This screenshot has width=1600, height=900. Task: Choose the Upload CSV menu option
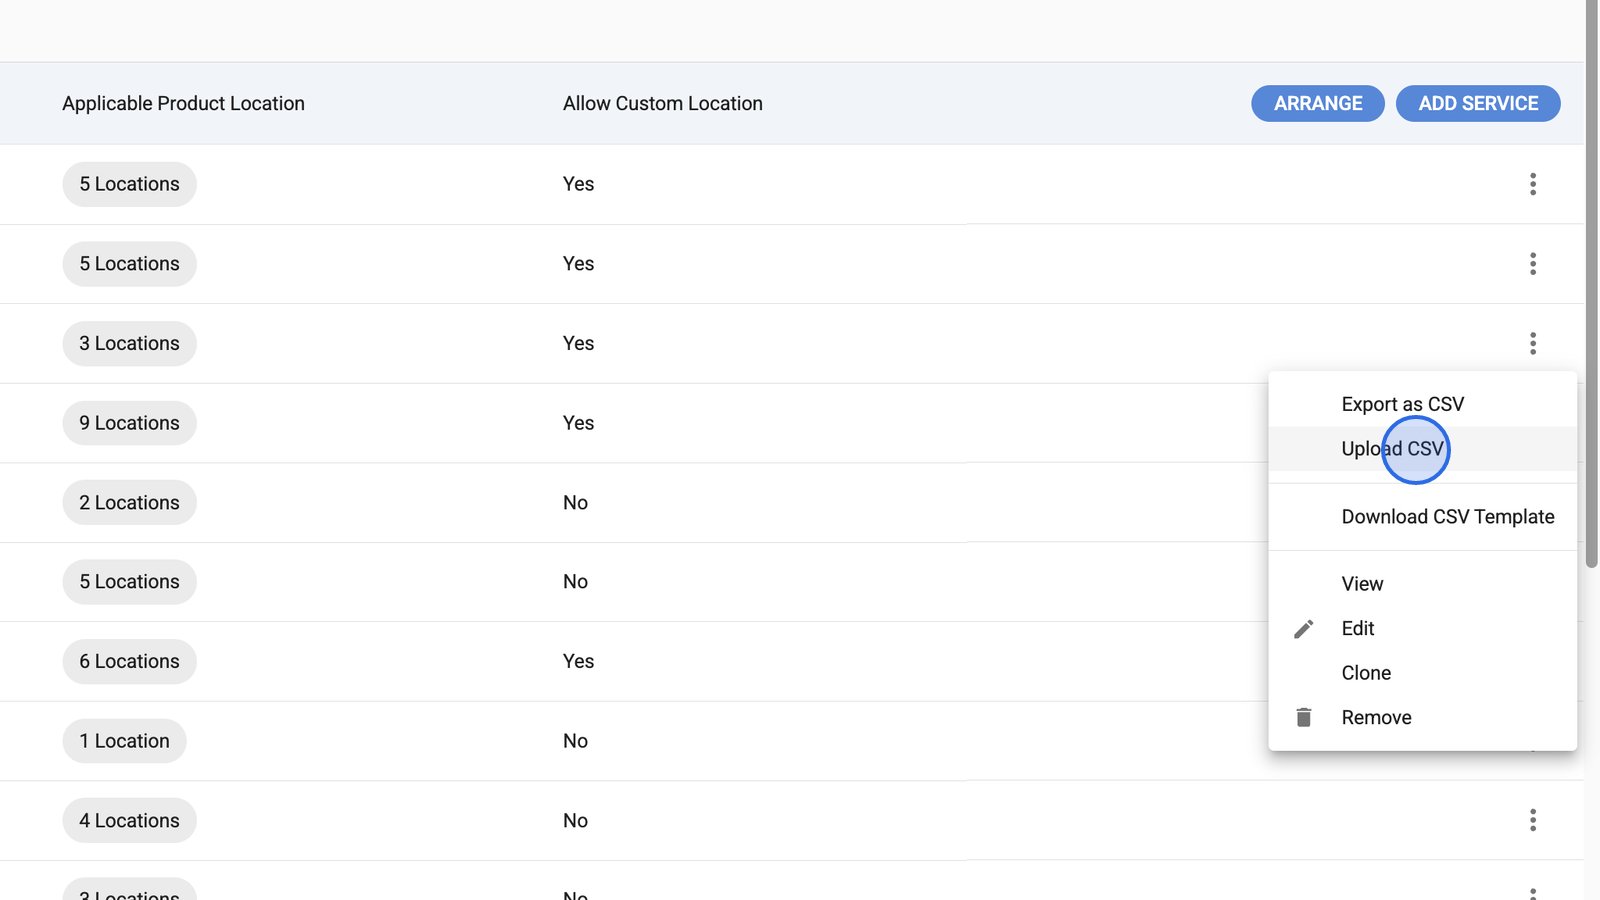click(1392, 449)
